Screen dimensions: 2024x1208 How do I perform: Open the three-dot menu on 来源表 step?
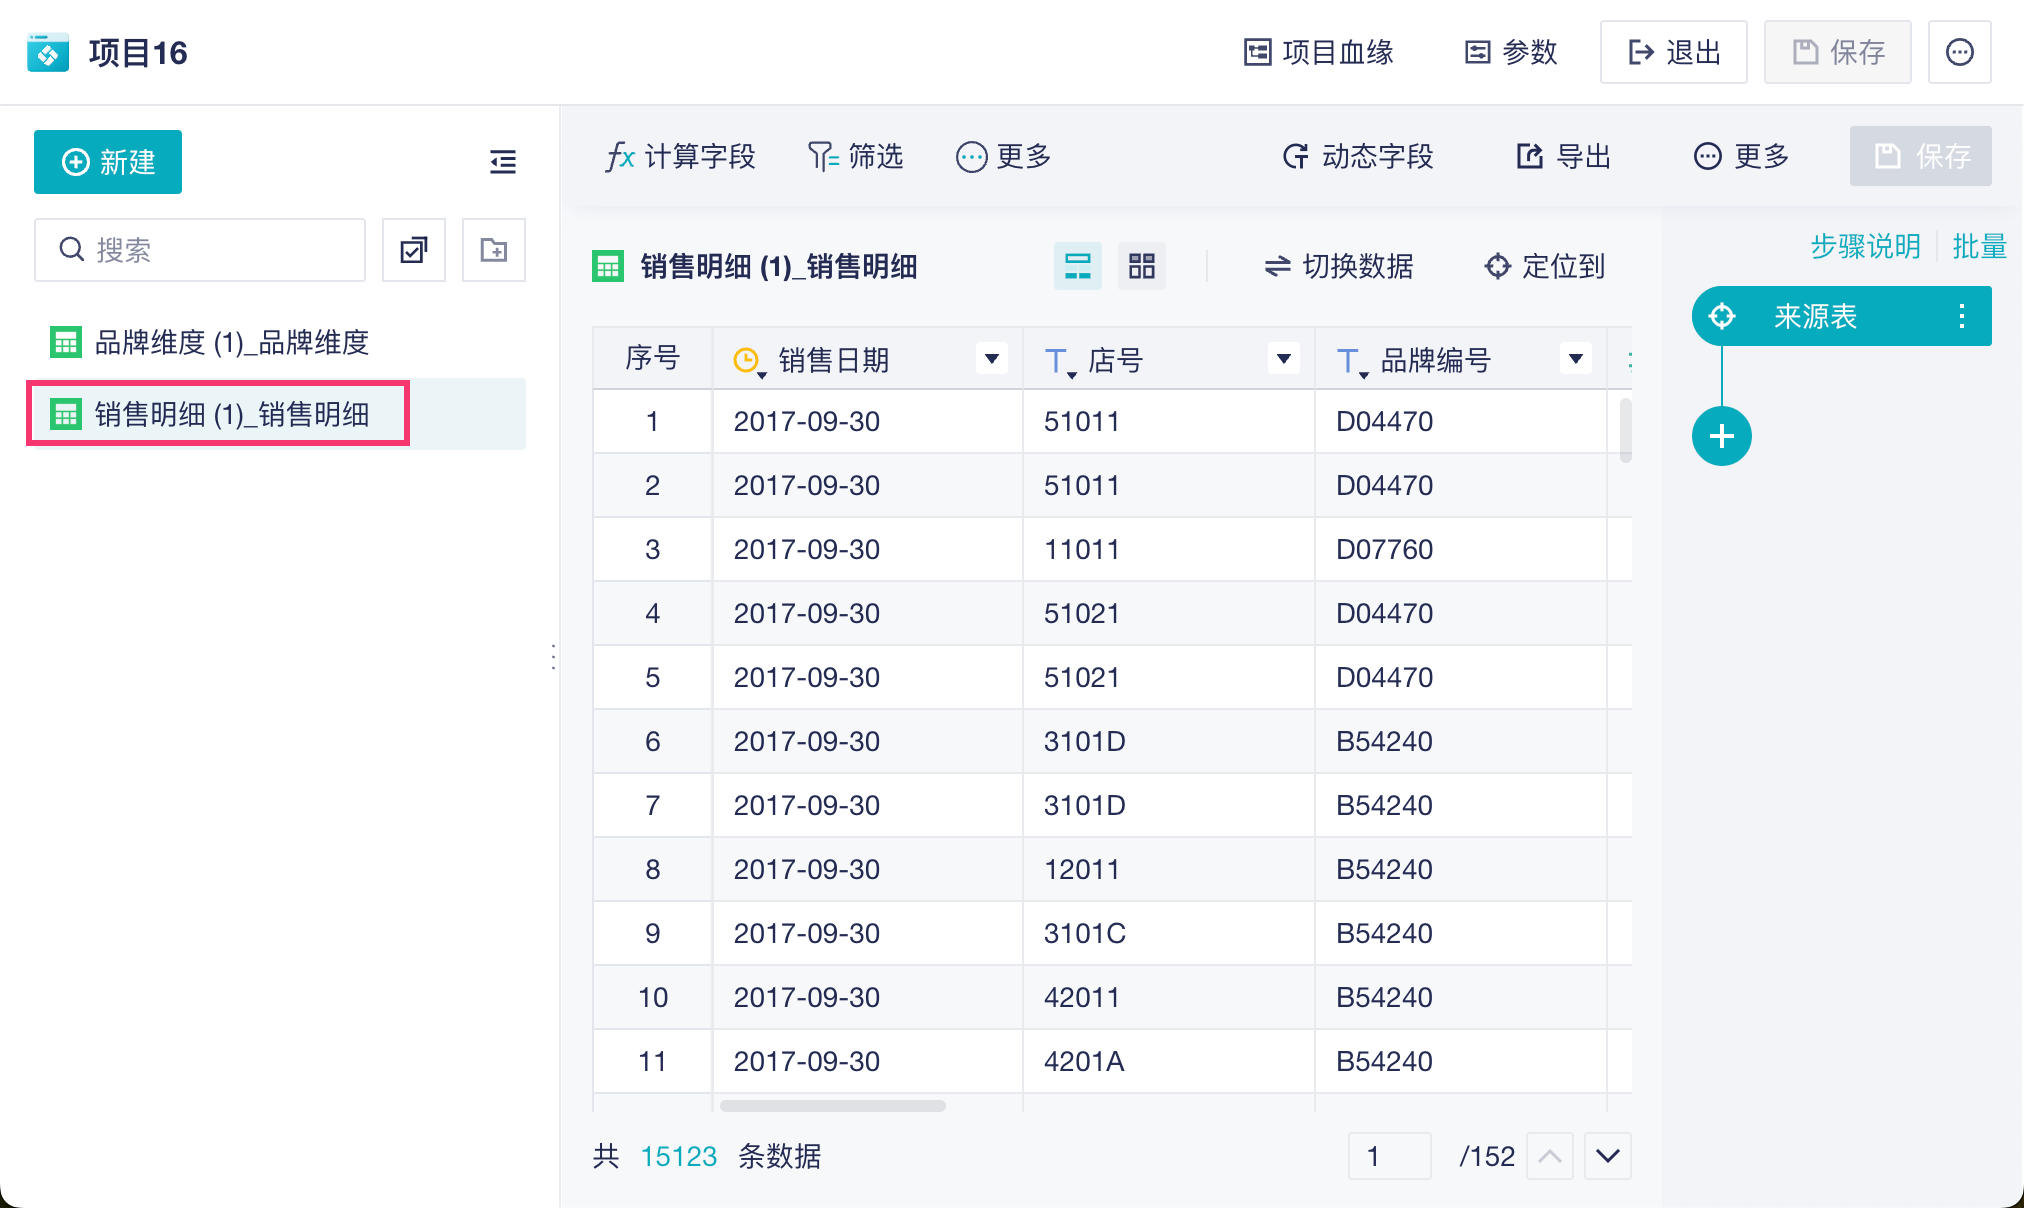pos(1961,317)
